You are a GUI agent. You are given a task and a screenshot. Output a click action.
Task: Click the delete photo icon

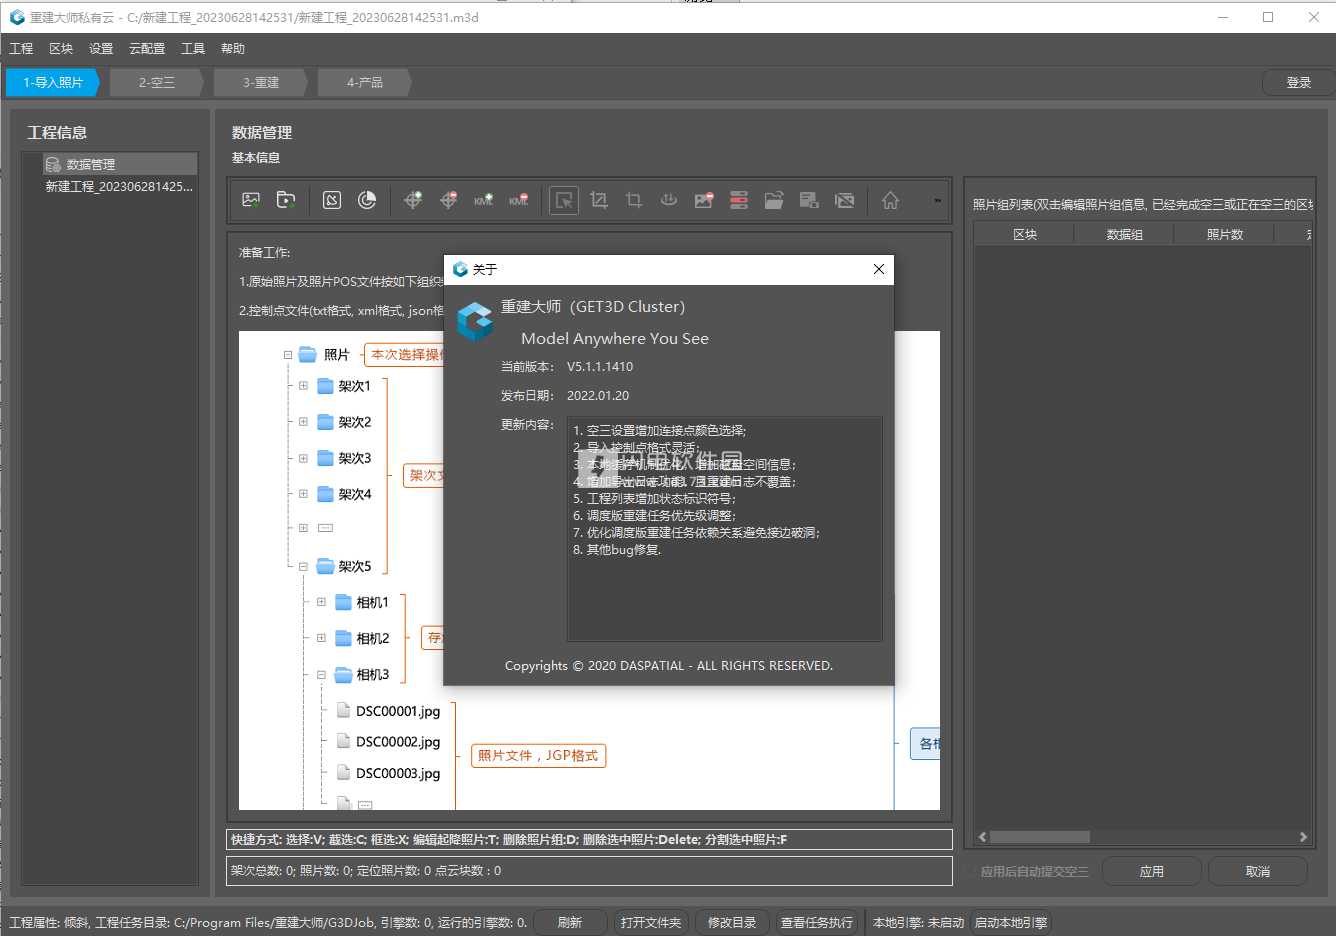click(704, 200)
